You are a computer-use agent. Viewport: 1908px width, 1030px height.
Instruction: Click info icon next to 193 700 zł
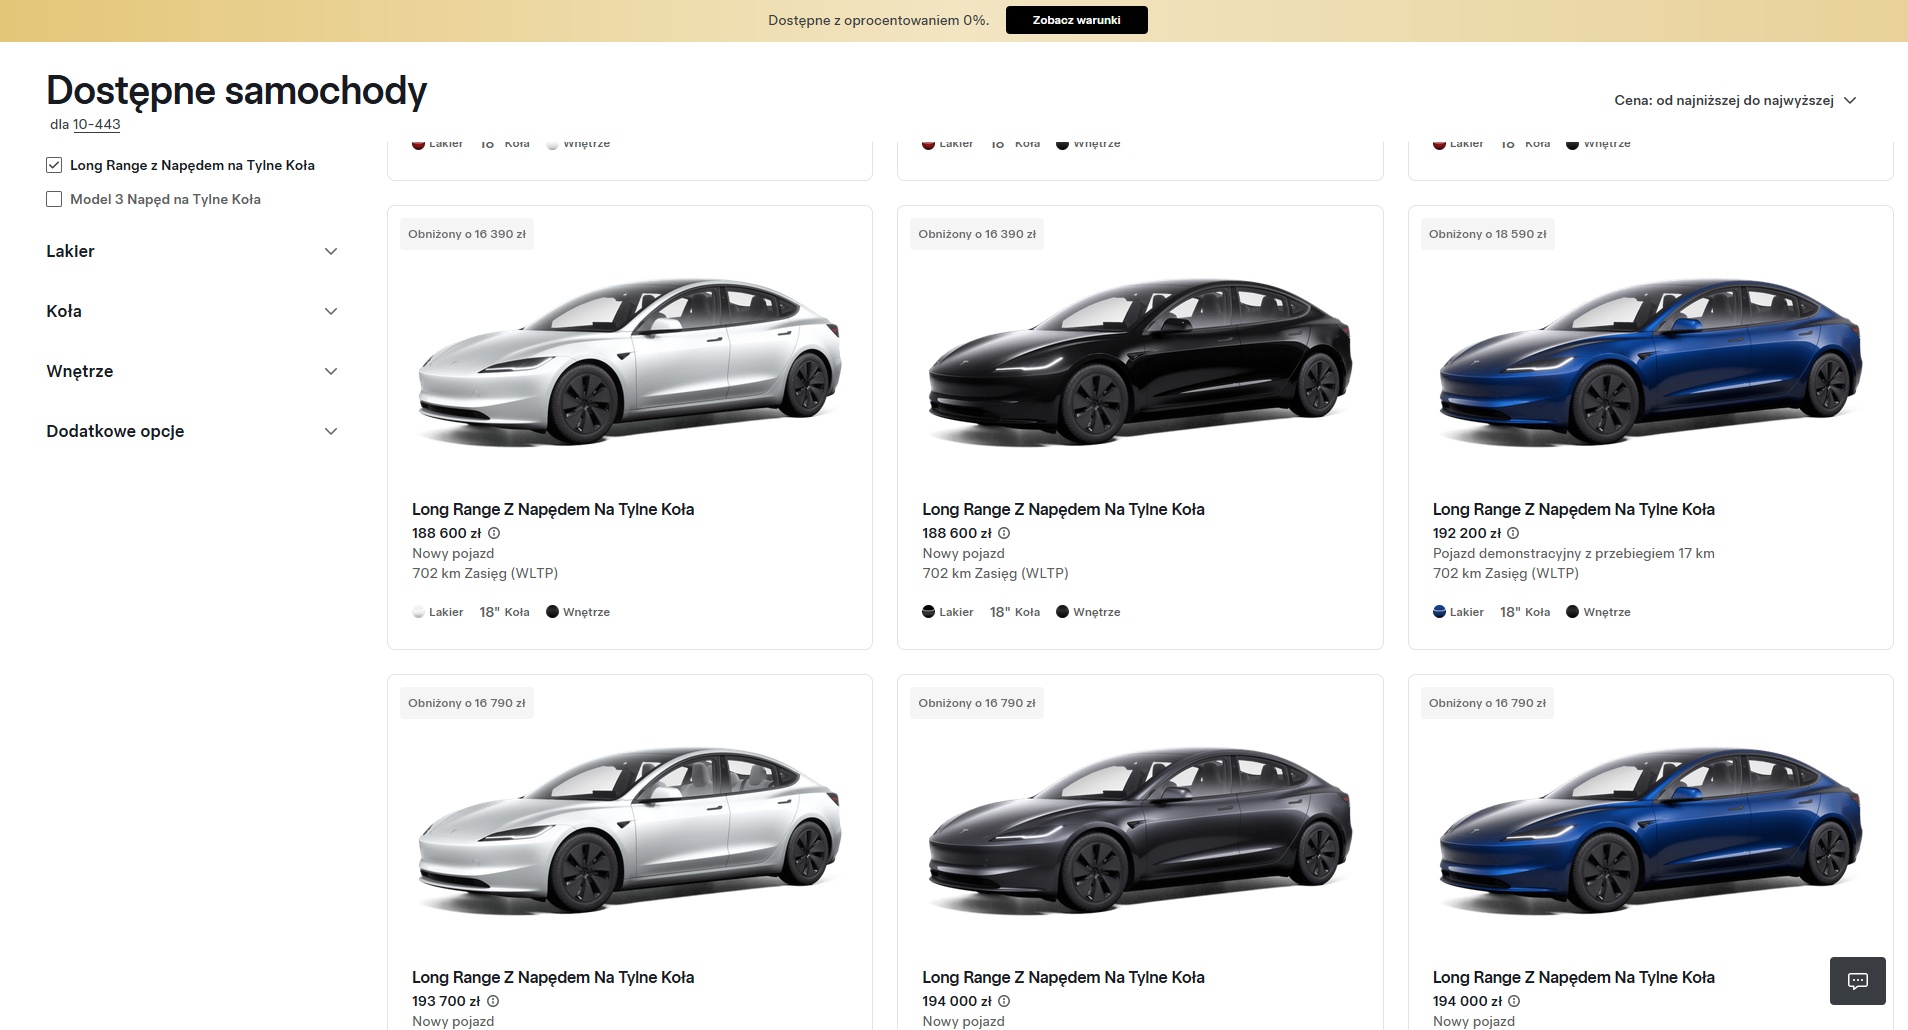pos(493,1001)
